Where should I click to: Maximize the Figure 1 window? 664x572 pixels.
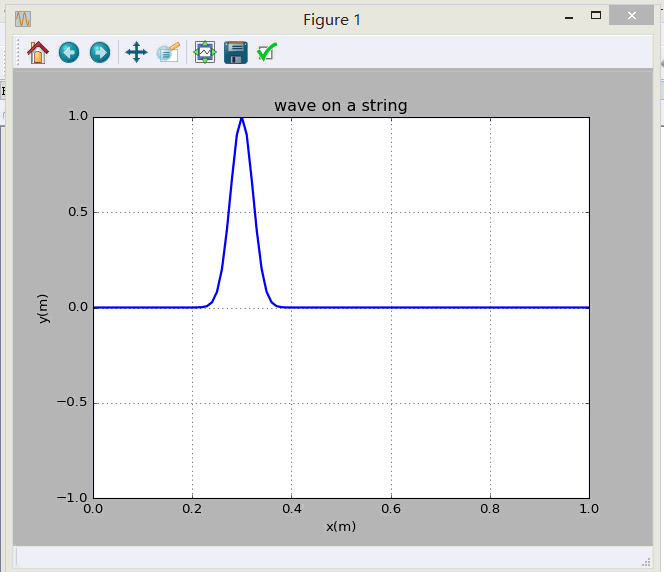(596, 16)
